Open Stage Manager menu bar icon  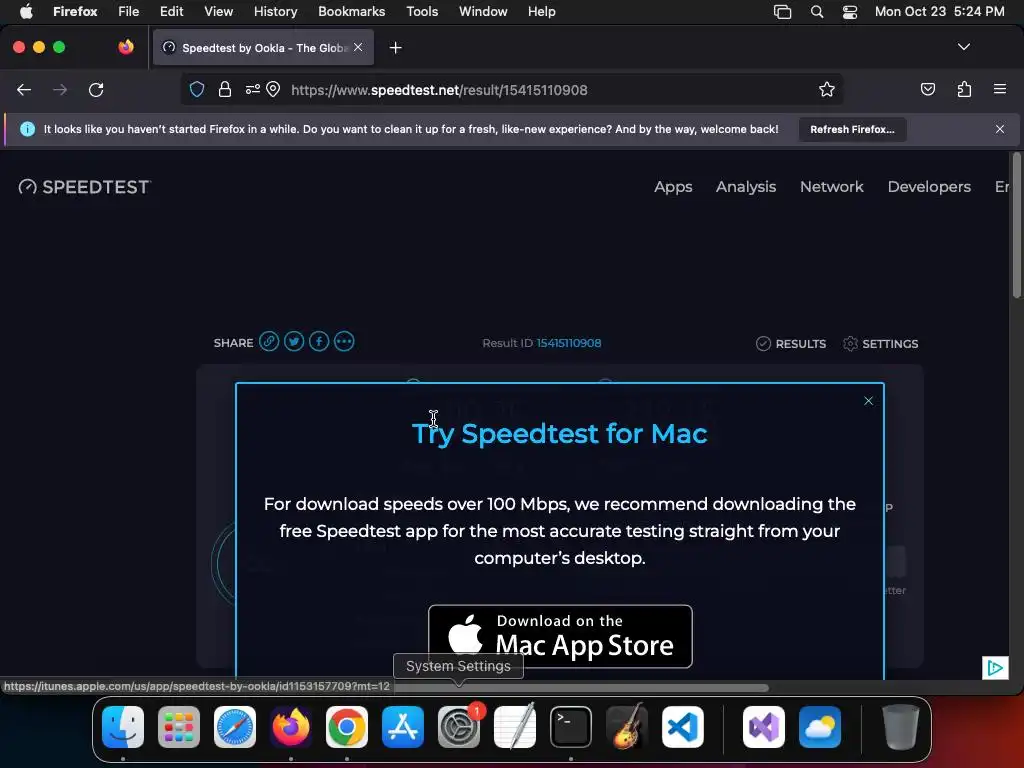tap(782, 11)
